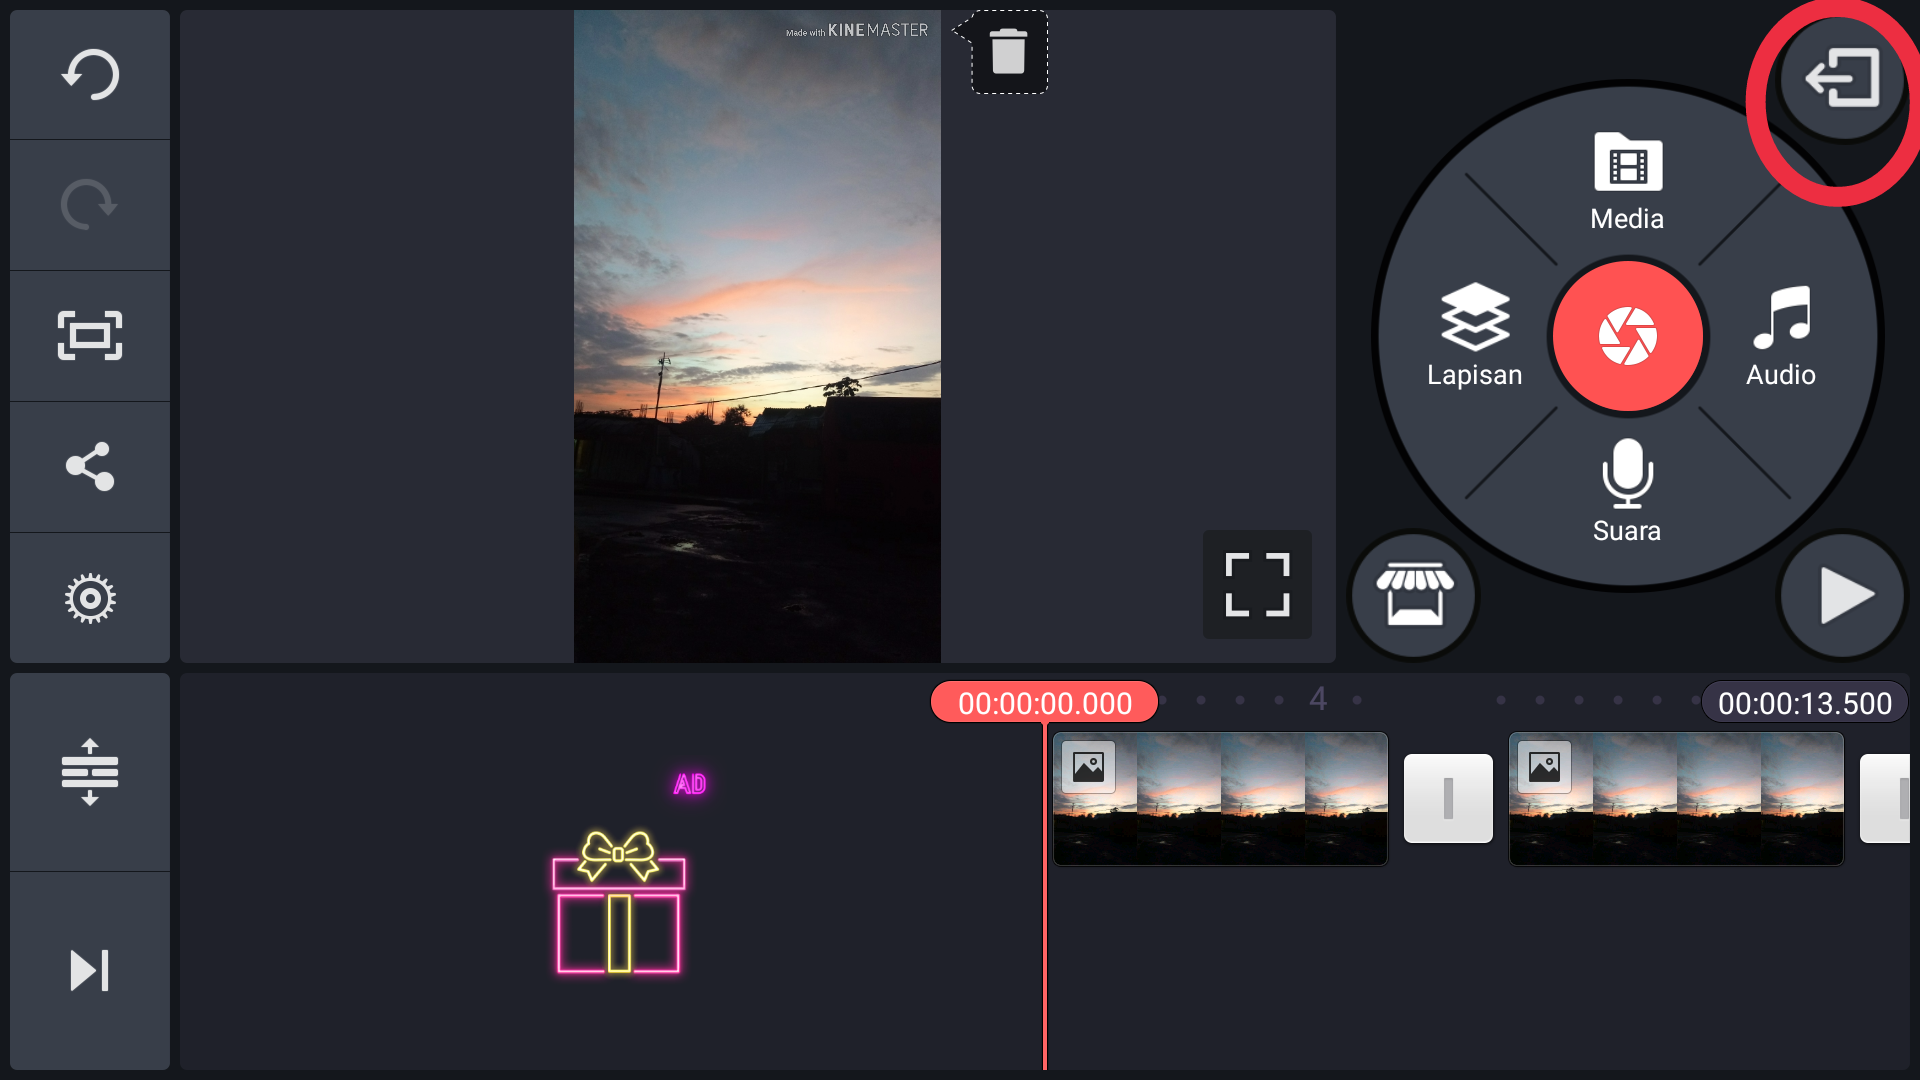Viewport: 1920px width, 1080px height.
Task: Delete the clip with the trash icon
Action: (1008, 52)
